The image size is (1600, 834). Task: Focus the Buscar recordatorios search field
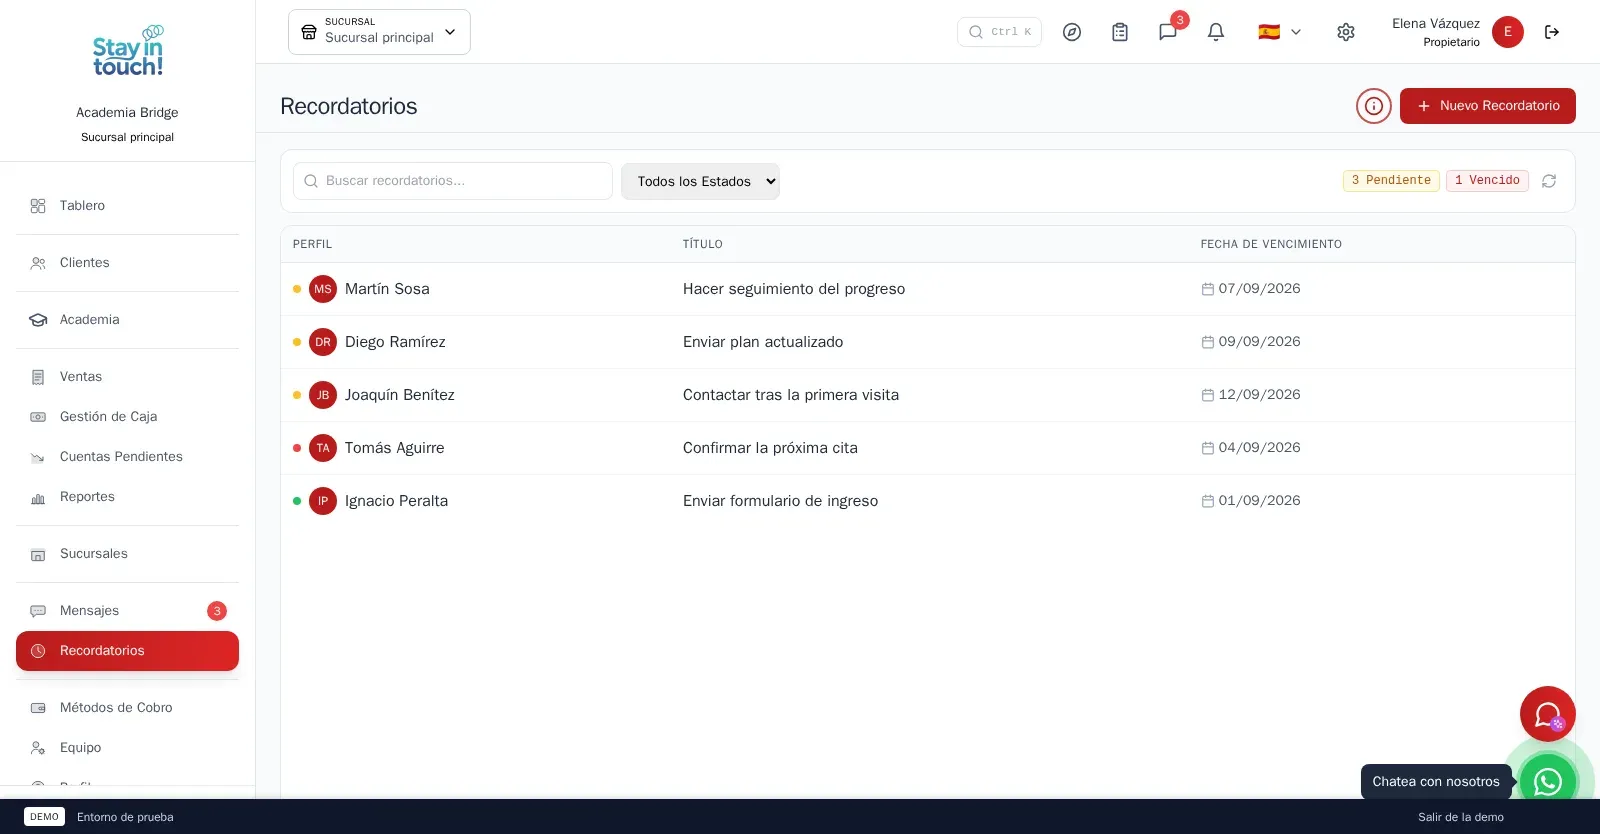tap(453, 181)
